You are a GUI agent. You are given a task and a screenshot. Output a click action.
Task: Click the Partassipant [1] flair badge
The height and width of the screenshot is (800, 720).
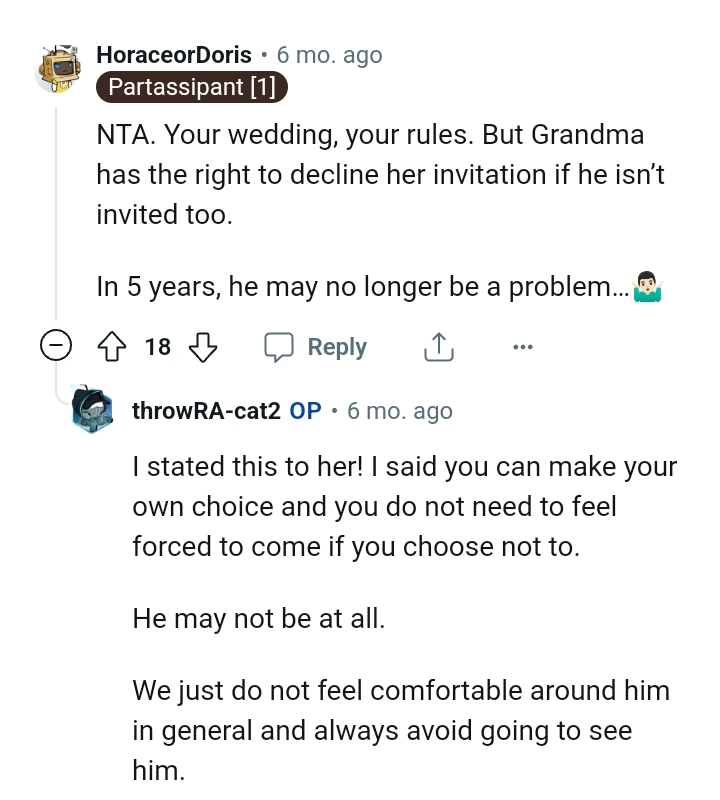(x=191, y=87)
